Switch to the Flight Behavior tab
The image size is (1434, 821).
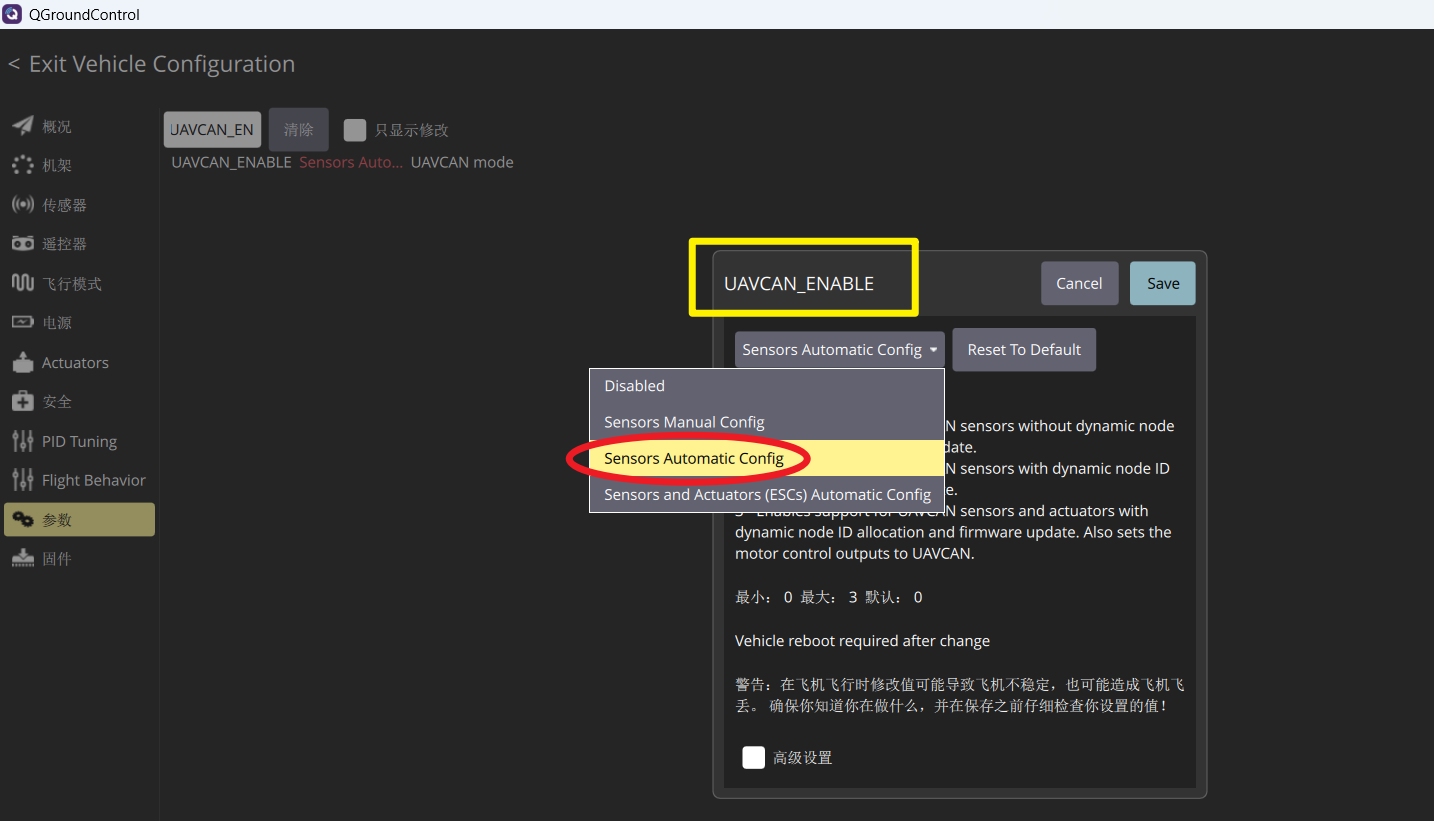click(x=79, y=480)
